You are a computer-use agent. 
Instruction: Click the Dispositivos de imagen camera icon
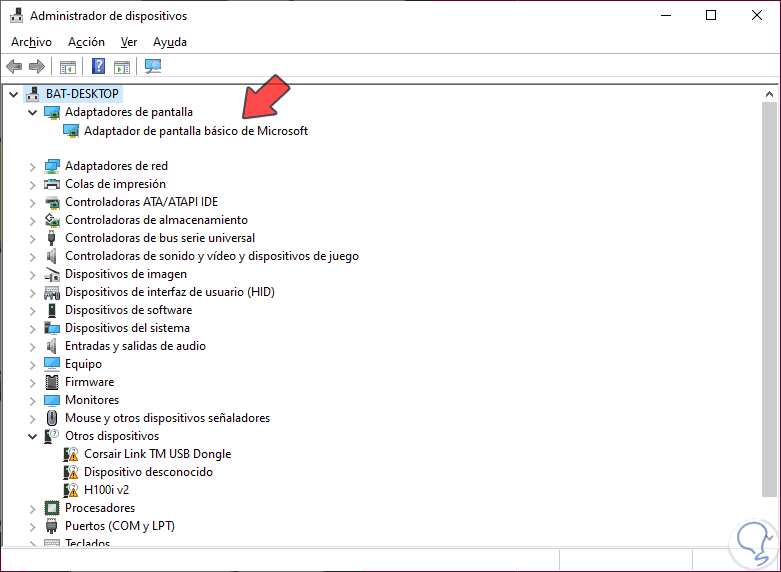pyautogui.click(x=52, y=274)
